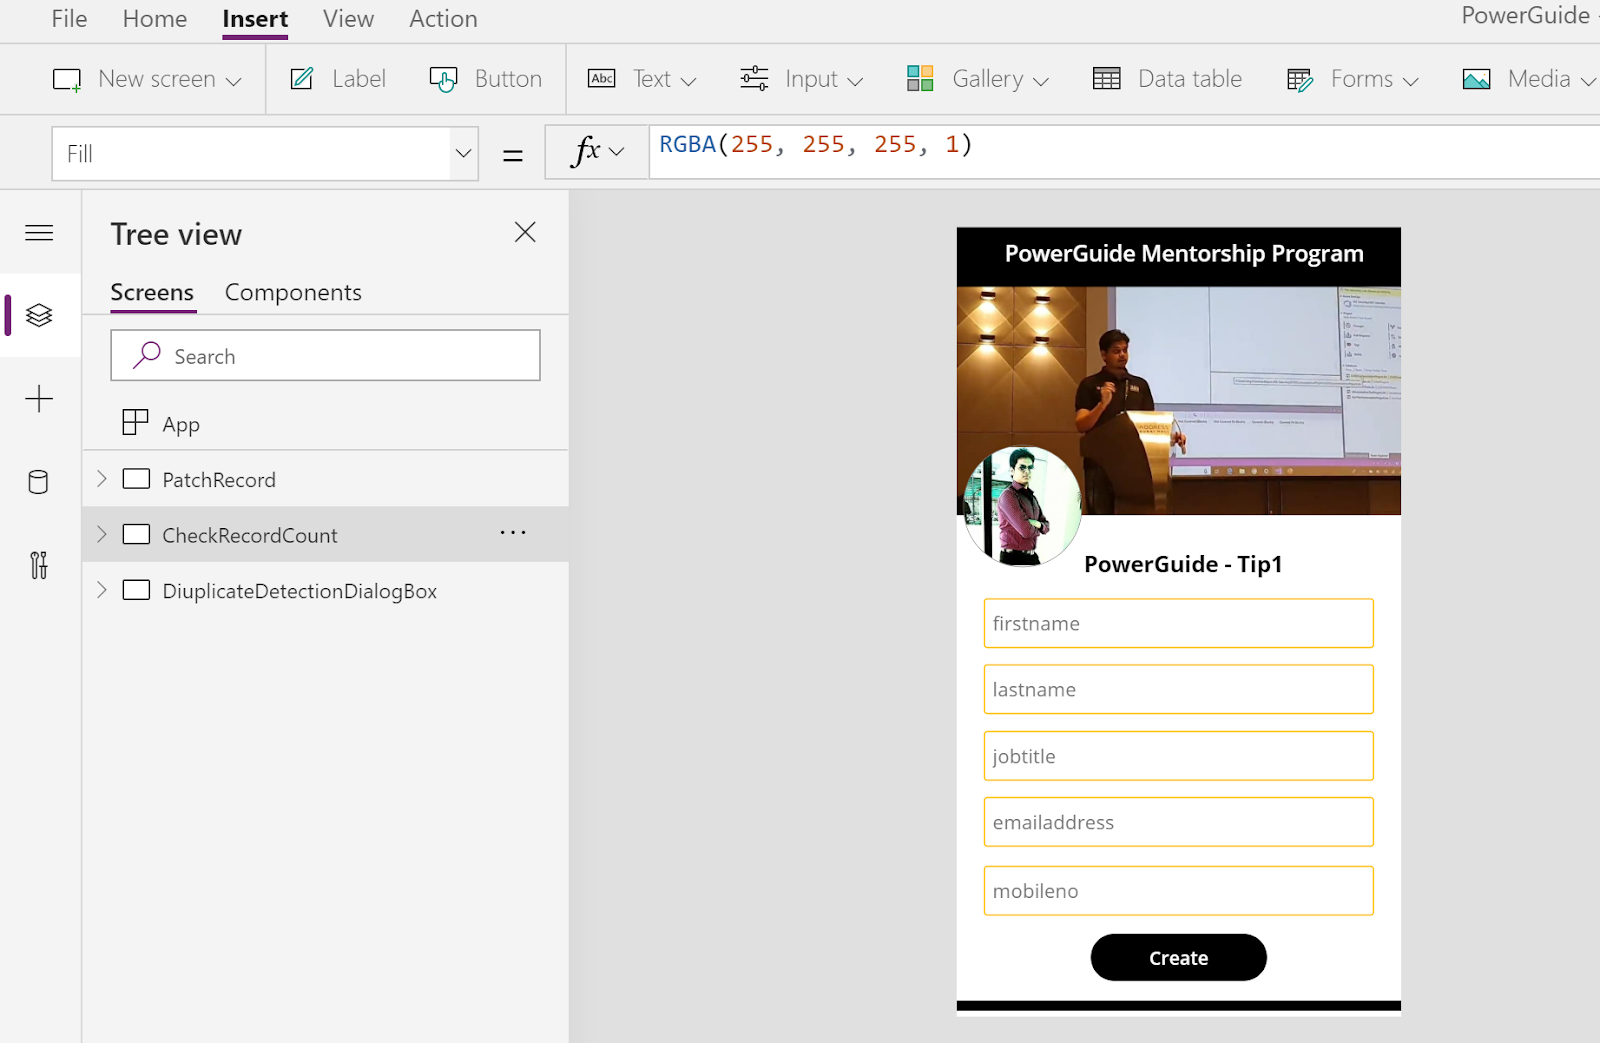This screenshot has width=1600, height=1043.
Task: Click the emailaddress input field
Action: click(1178, 822)
